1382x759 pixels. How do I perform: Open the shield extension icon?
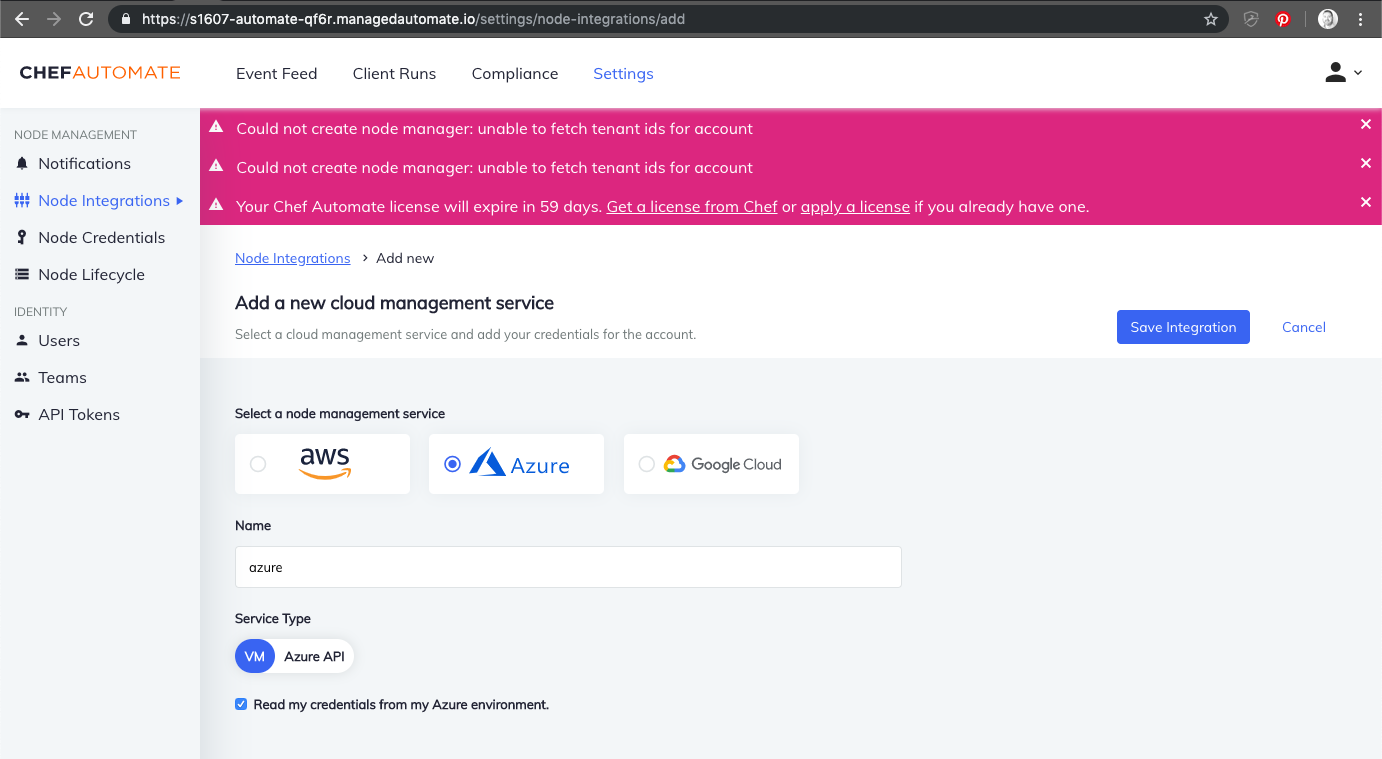(1251, 19)
